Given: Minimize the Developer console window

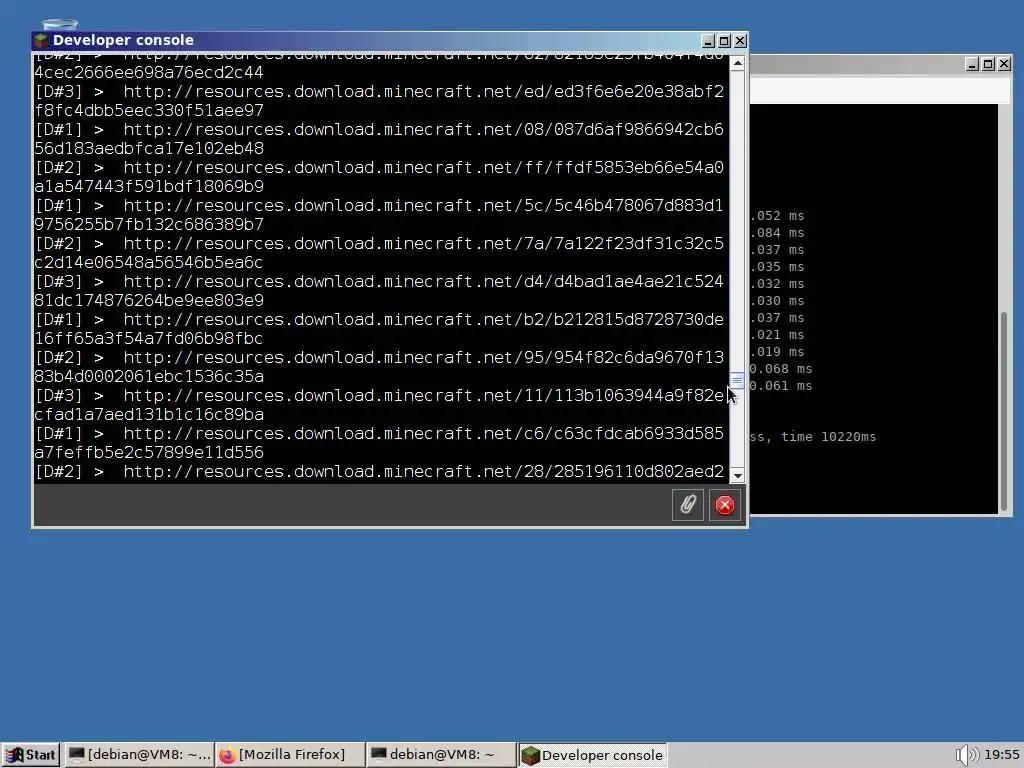Looking at the screenshot, I should (708, 41).
